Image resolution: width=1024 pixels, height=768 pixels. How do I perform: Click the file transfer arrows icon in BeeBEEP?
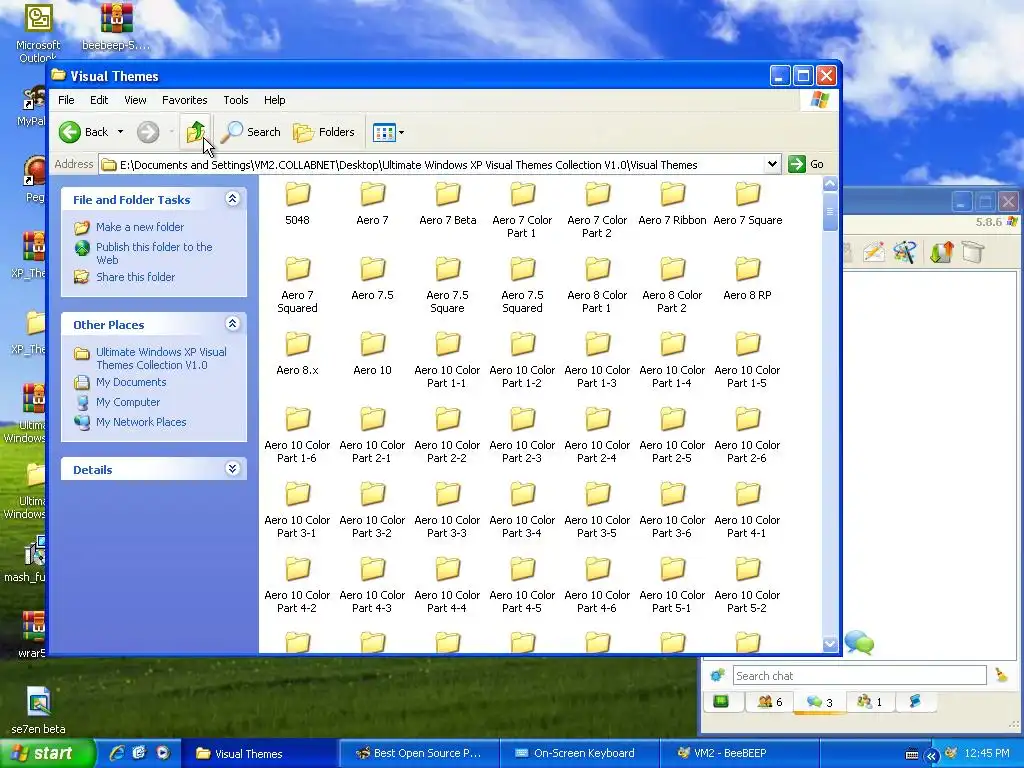[941, 251]
